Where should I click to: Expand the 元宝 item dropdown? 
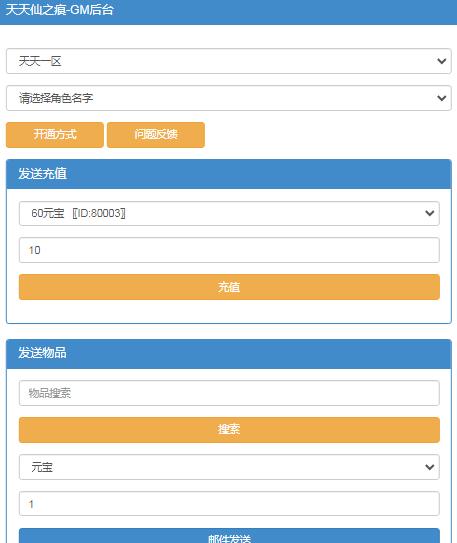click(x=229, y=467)
